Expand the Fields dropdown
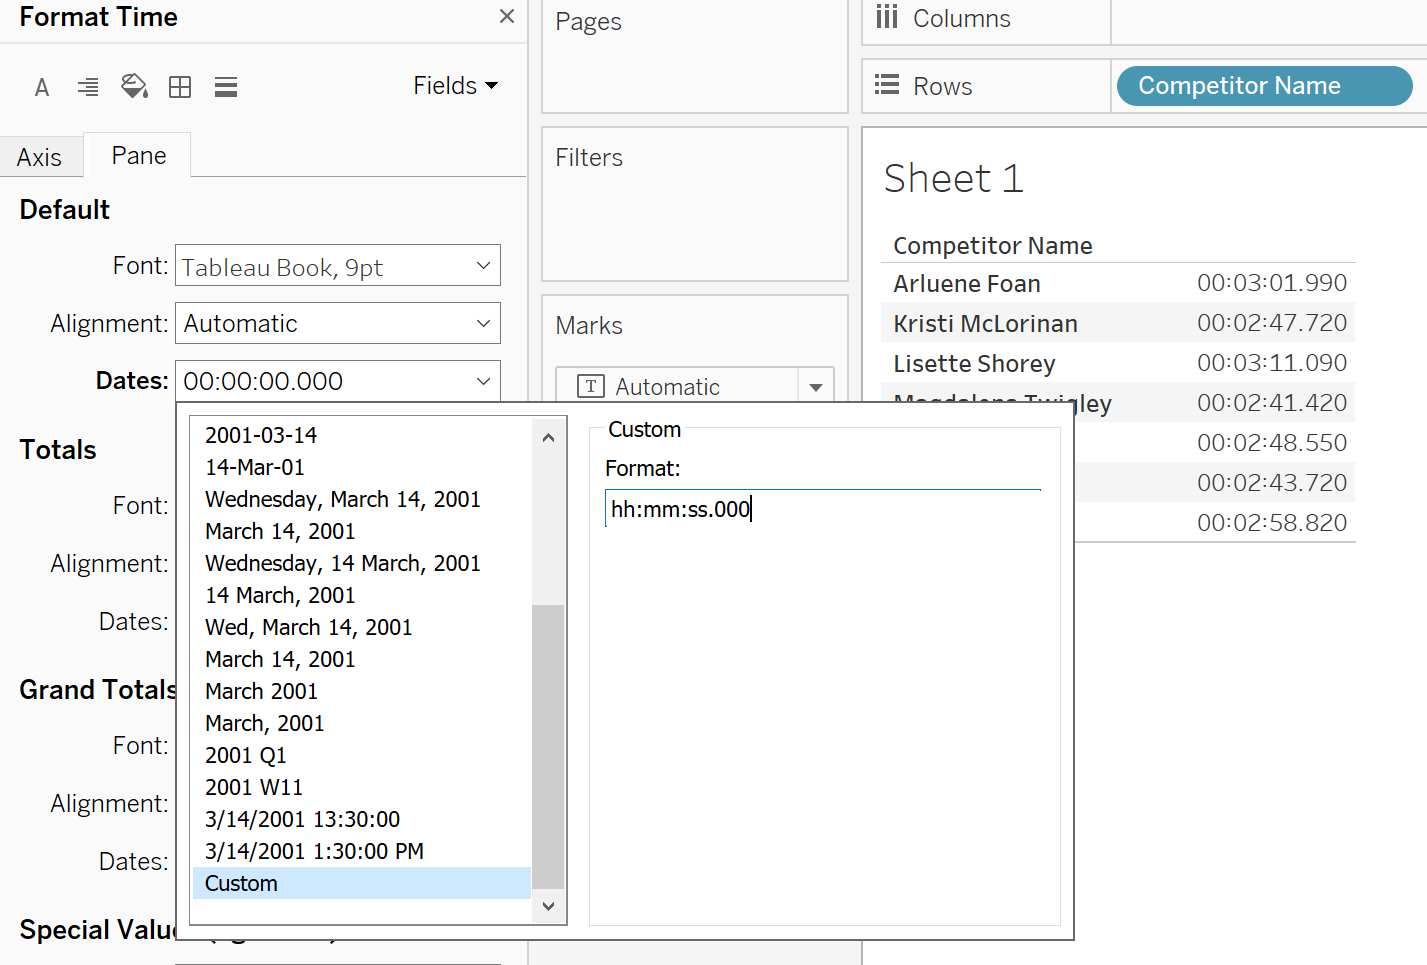Screen dimensions: 1427x965 point(456,86)
